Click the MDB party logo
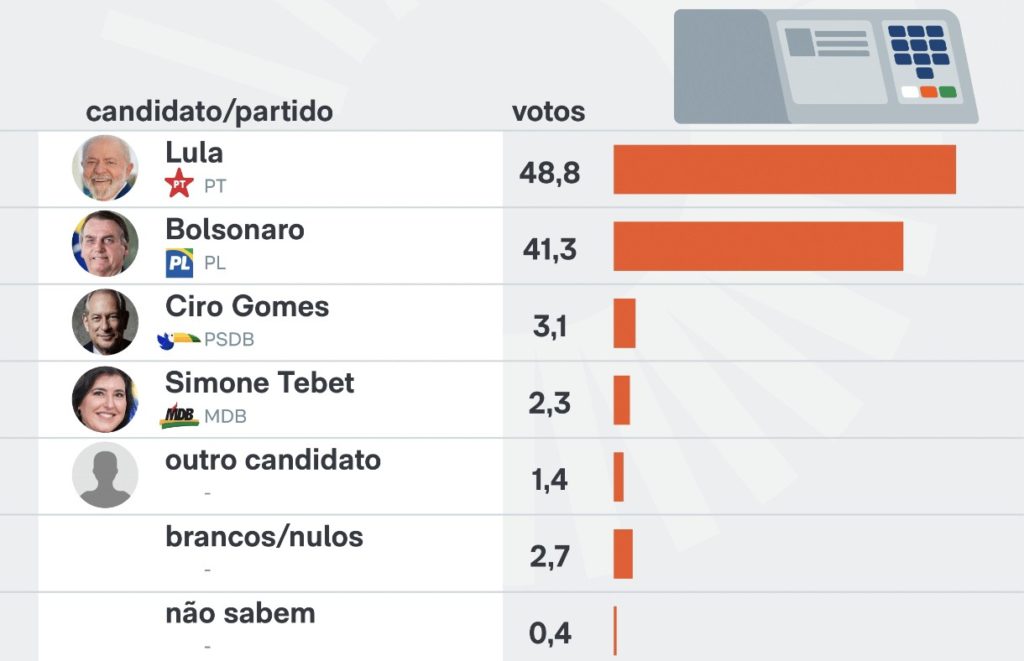The height and width of the screenshot is (661, 1024). coord(179,416)
